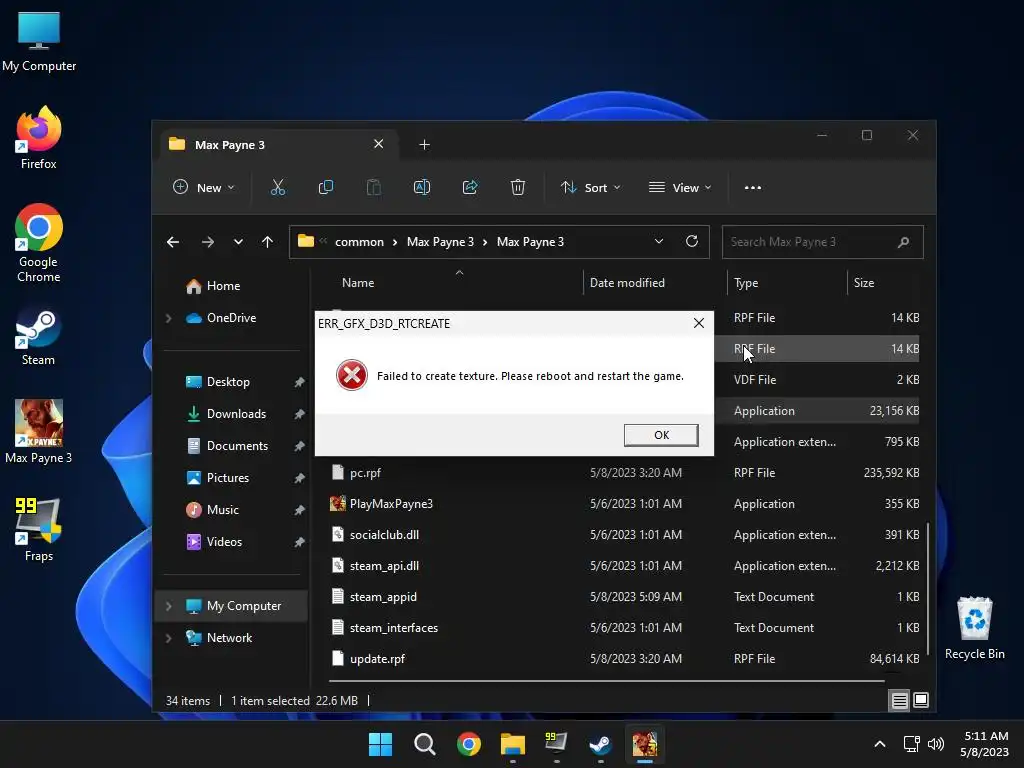Screen dimensions: 1024x768
Task: Open taskbar Search
Action: pos(424,744)
